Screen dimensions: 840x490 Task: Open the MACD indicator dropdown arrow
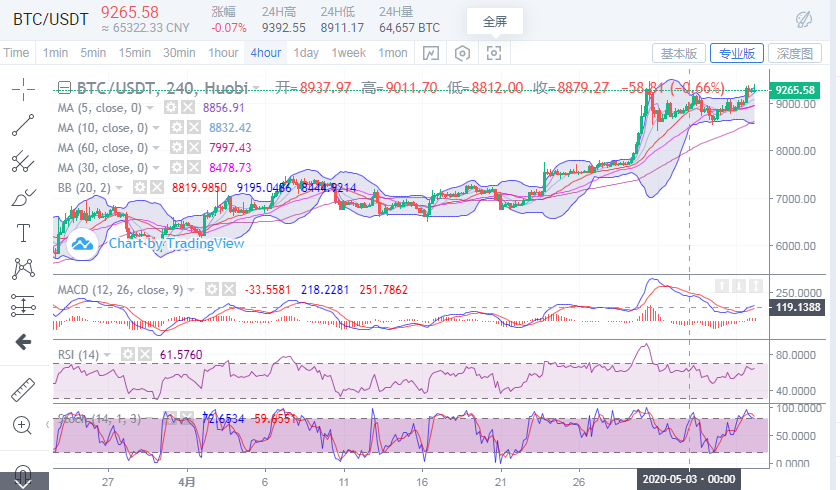click(192, 289)
